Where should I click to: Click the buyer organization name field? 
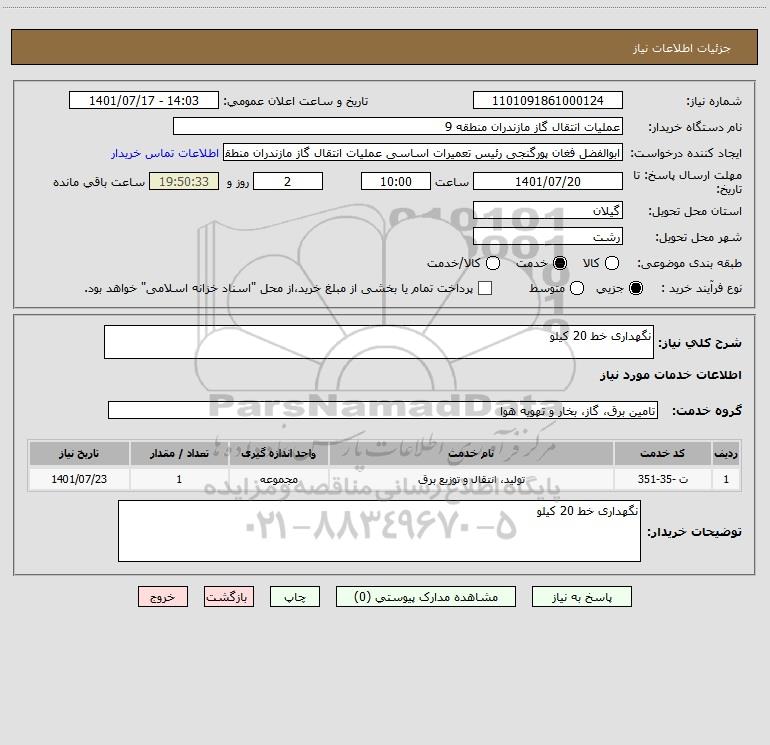point(398,127)
